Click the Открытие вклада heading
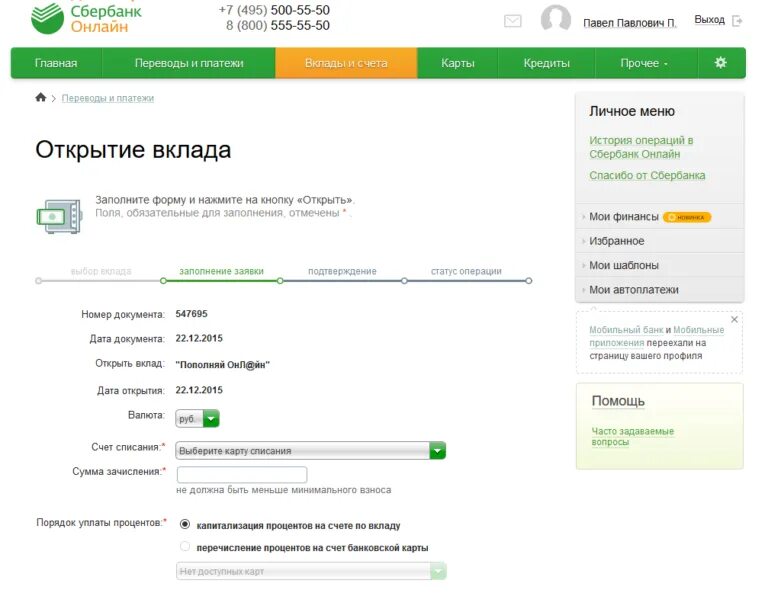 [x=133, y=149]
